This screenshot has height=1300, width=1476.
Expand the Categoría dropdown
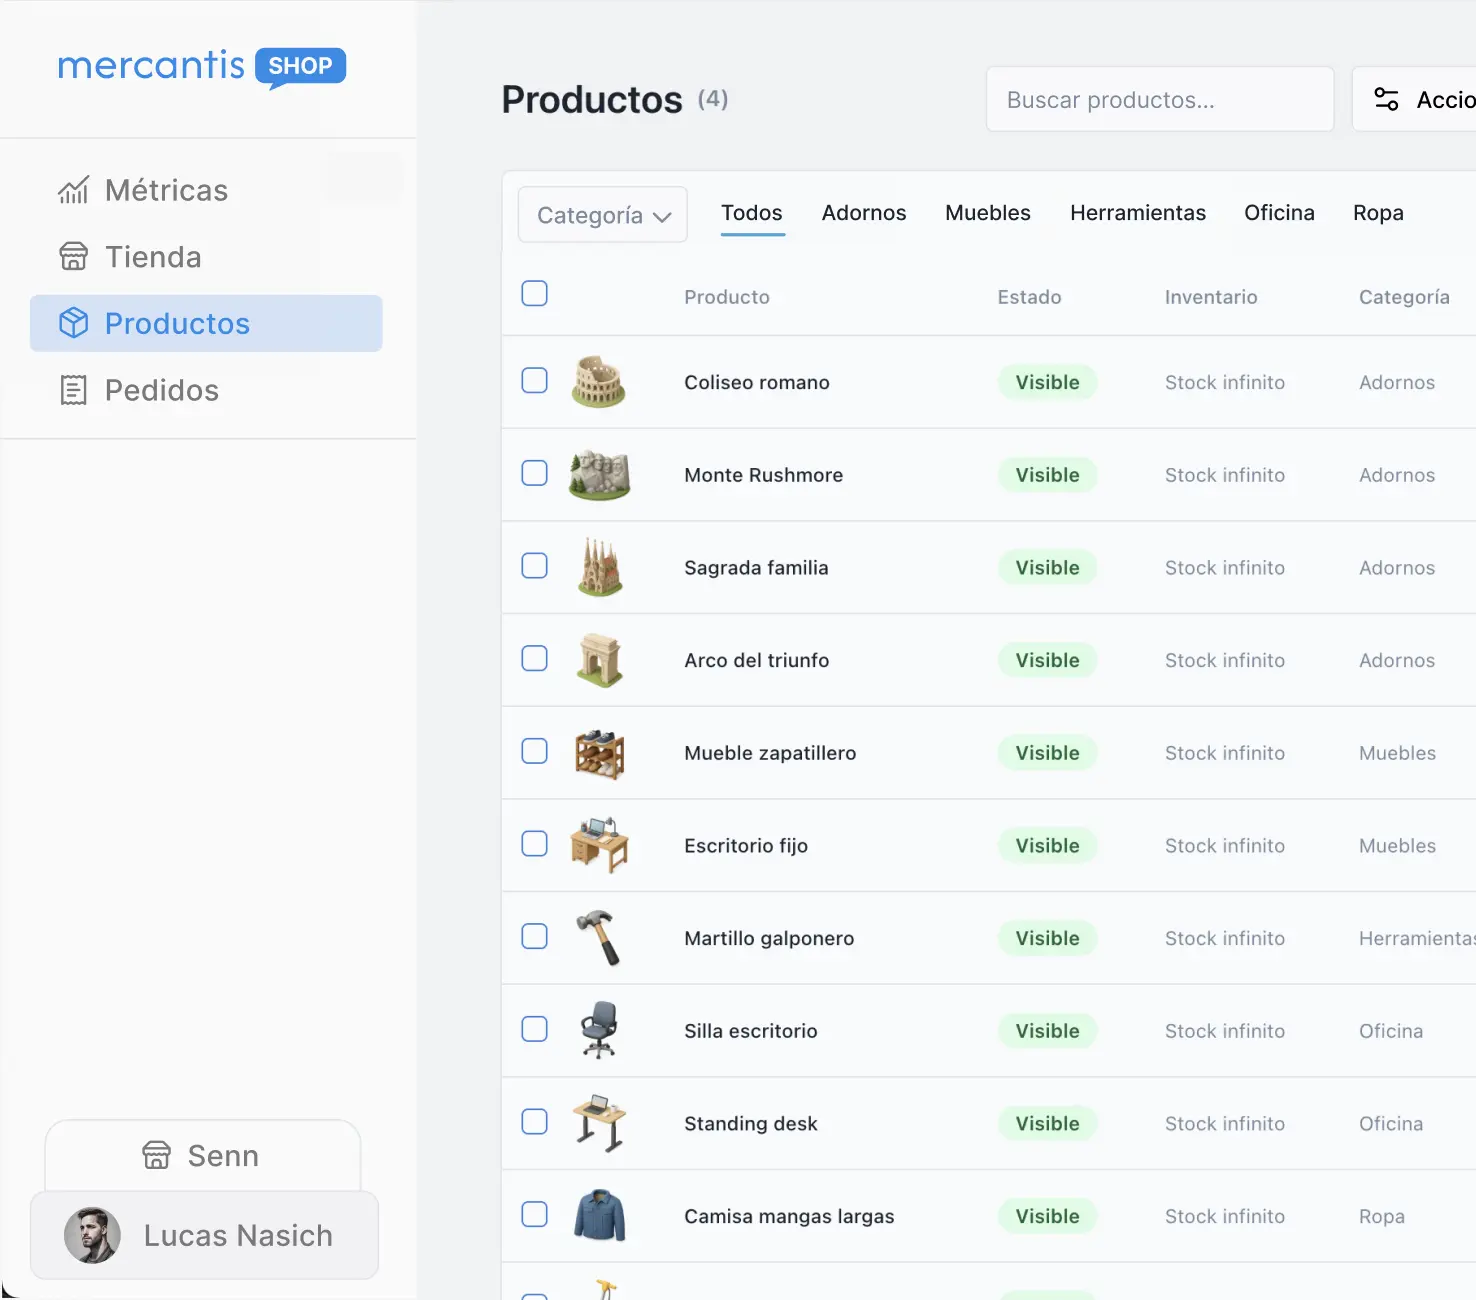(x=603, y=215)
